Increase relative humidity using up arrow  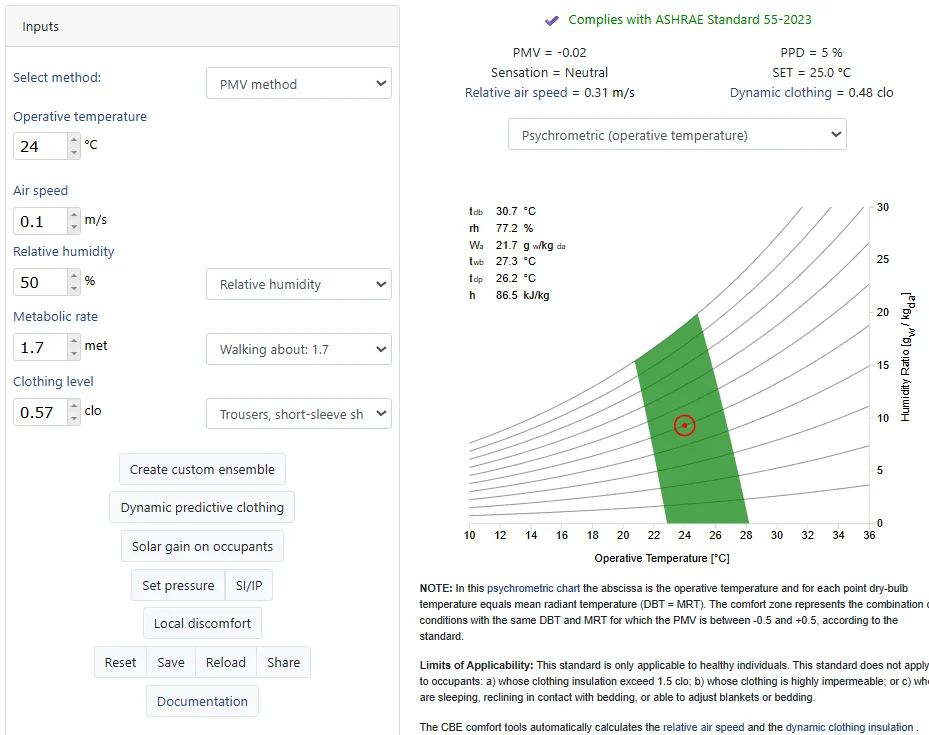pyautogui.click(x=73, y=276)
